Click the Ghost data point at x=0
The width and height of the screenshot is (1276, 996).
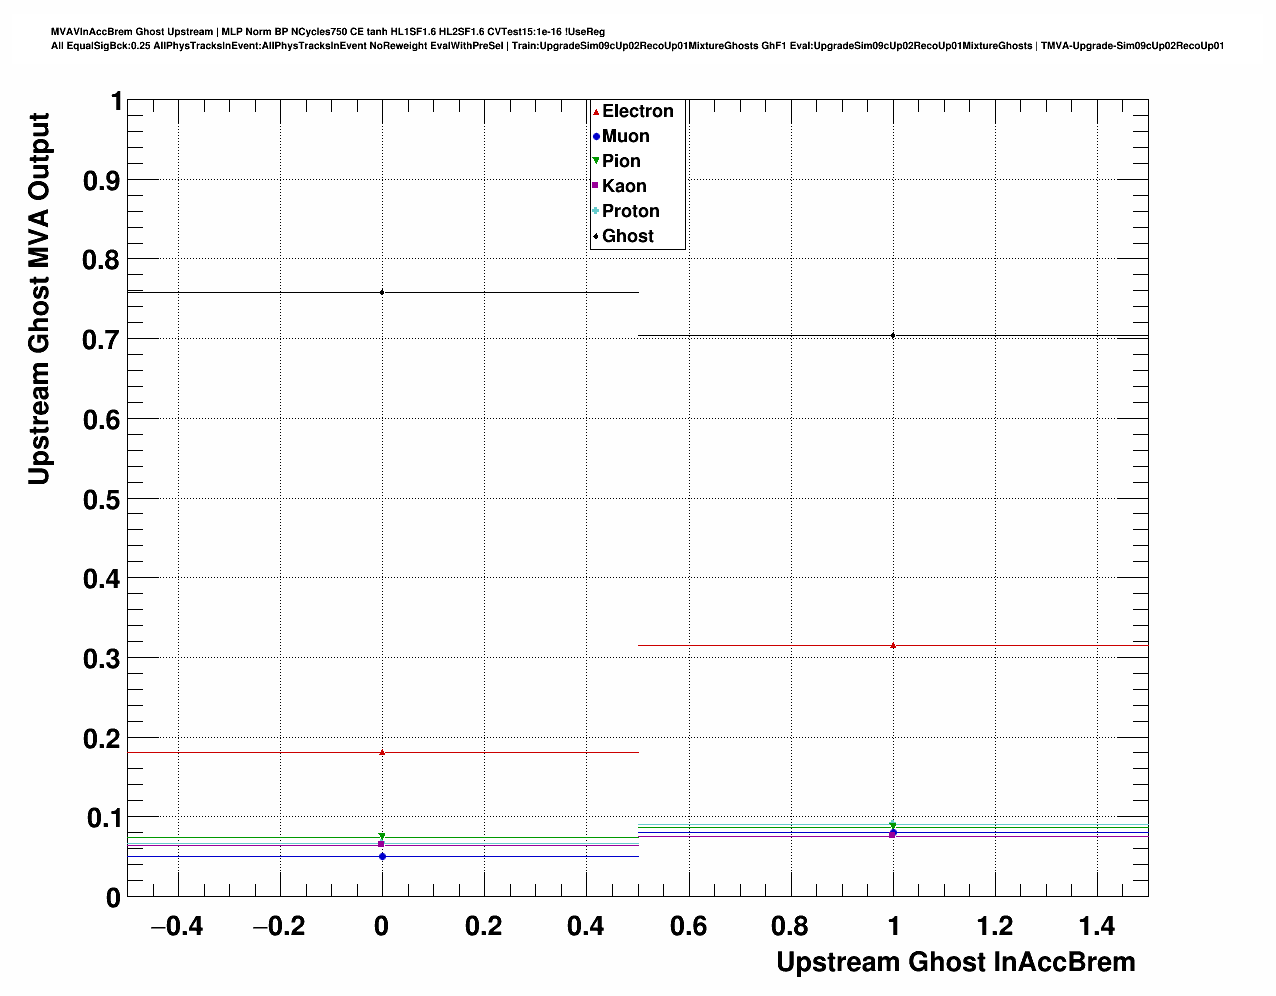point(382,292)
